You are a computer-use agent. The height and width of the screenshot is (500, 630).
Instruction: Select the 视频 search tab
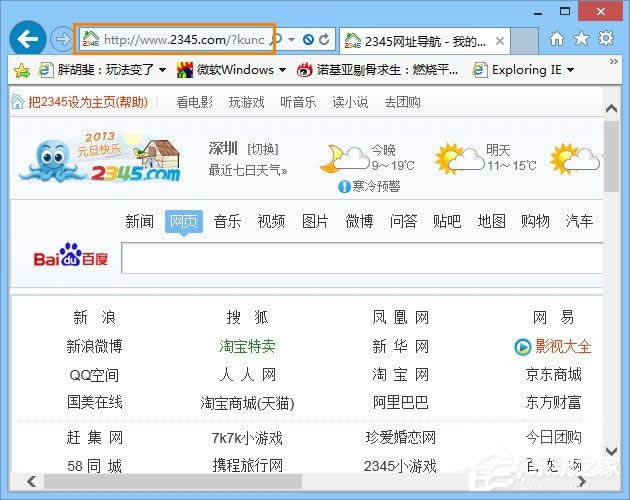tap(271, 221)
